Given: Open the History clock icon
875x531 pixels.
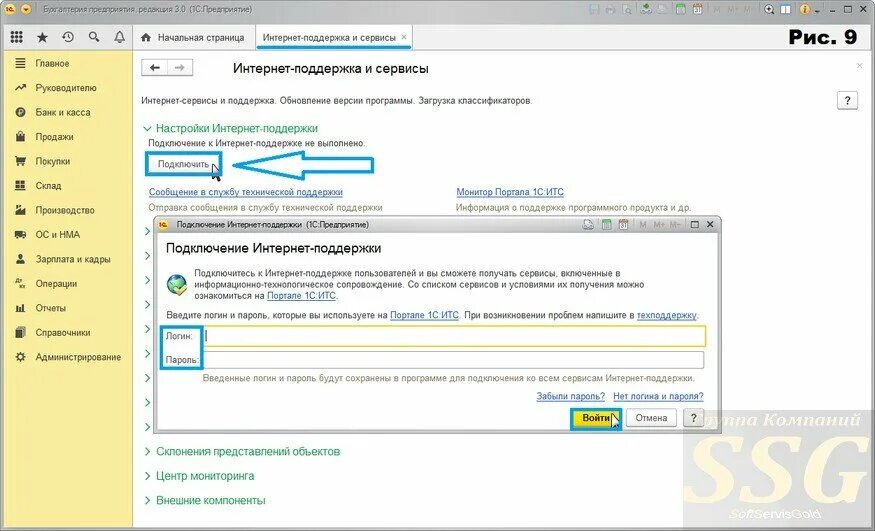Looking at the screenshot, I should click(x=68, y=37).
